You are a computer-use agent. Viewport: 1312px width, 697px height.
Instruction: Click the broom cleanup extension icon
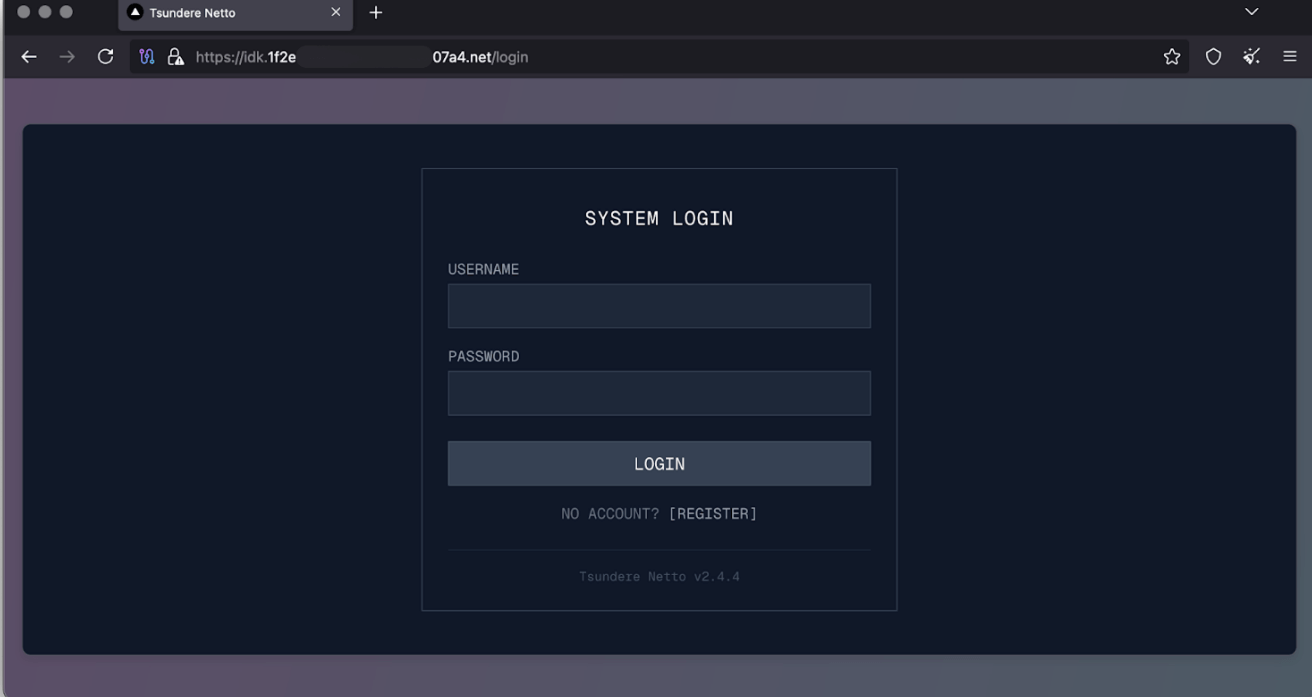(x=1251, y=57)
